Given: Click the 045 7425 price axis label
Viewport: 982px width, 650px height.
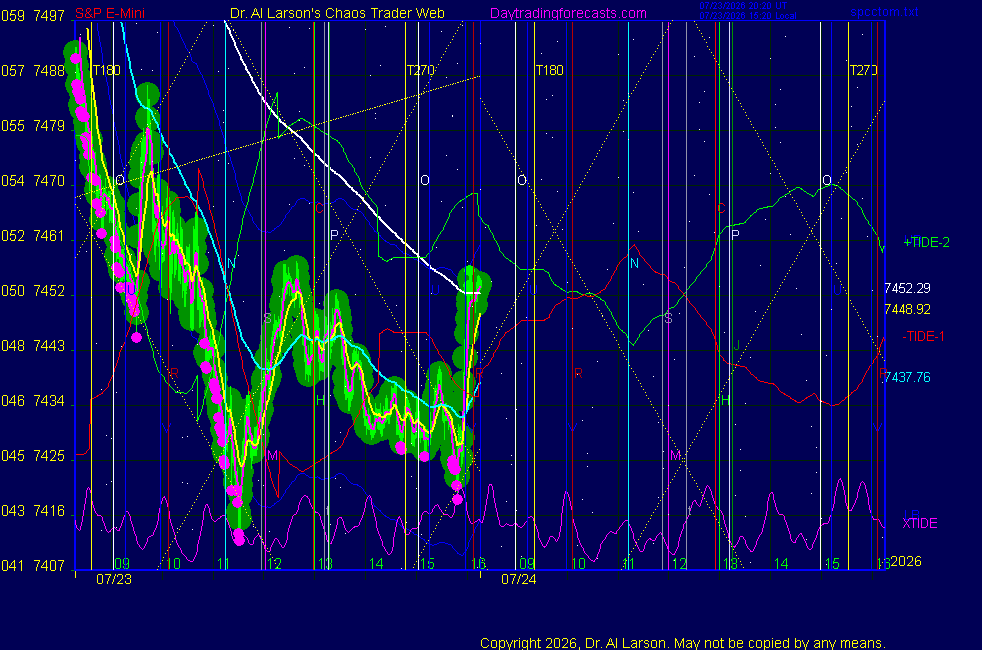Looking at the screenshot, I should 33,456.
